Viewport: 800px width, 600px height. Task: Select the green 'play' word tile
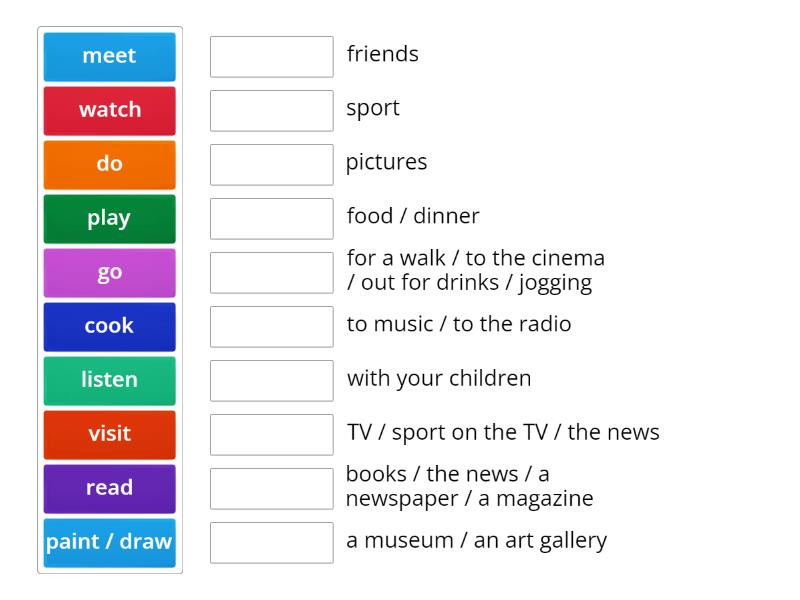(x=109, y=218)
